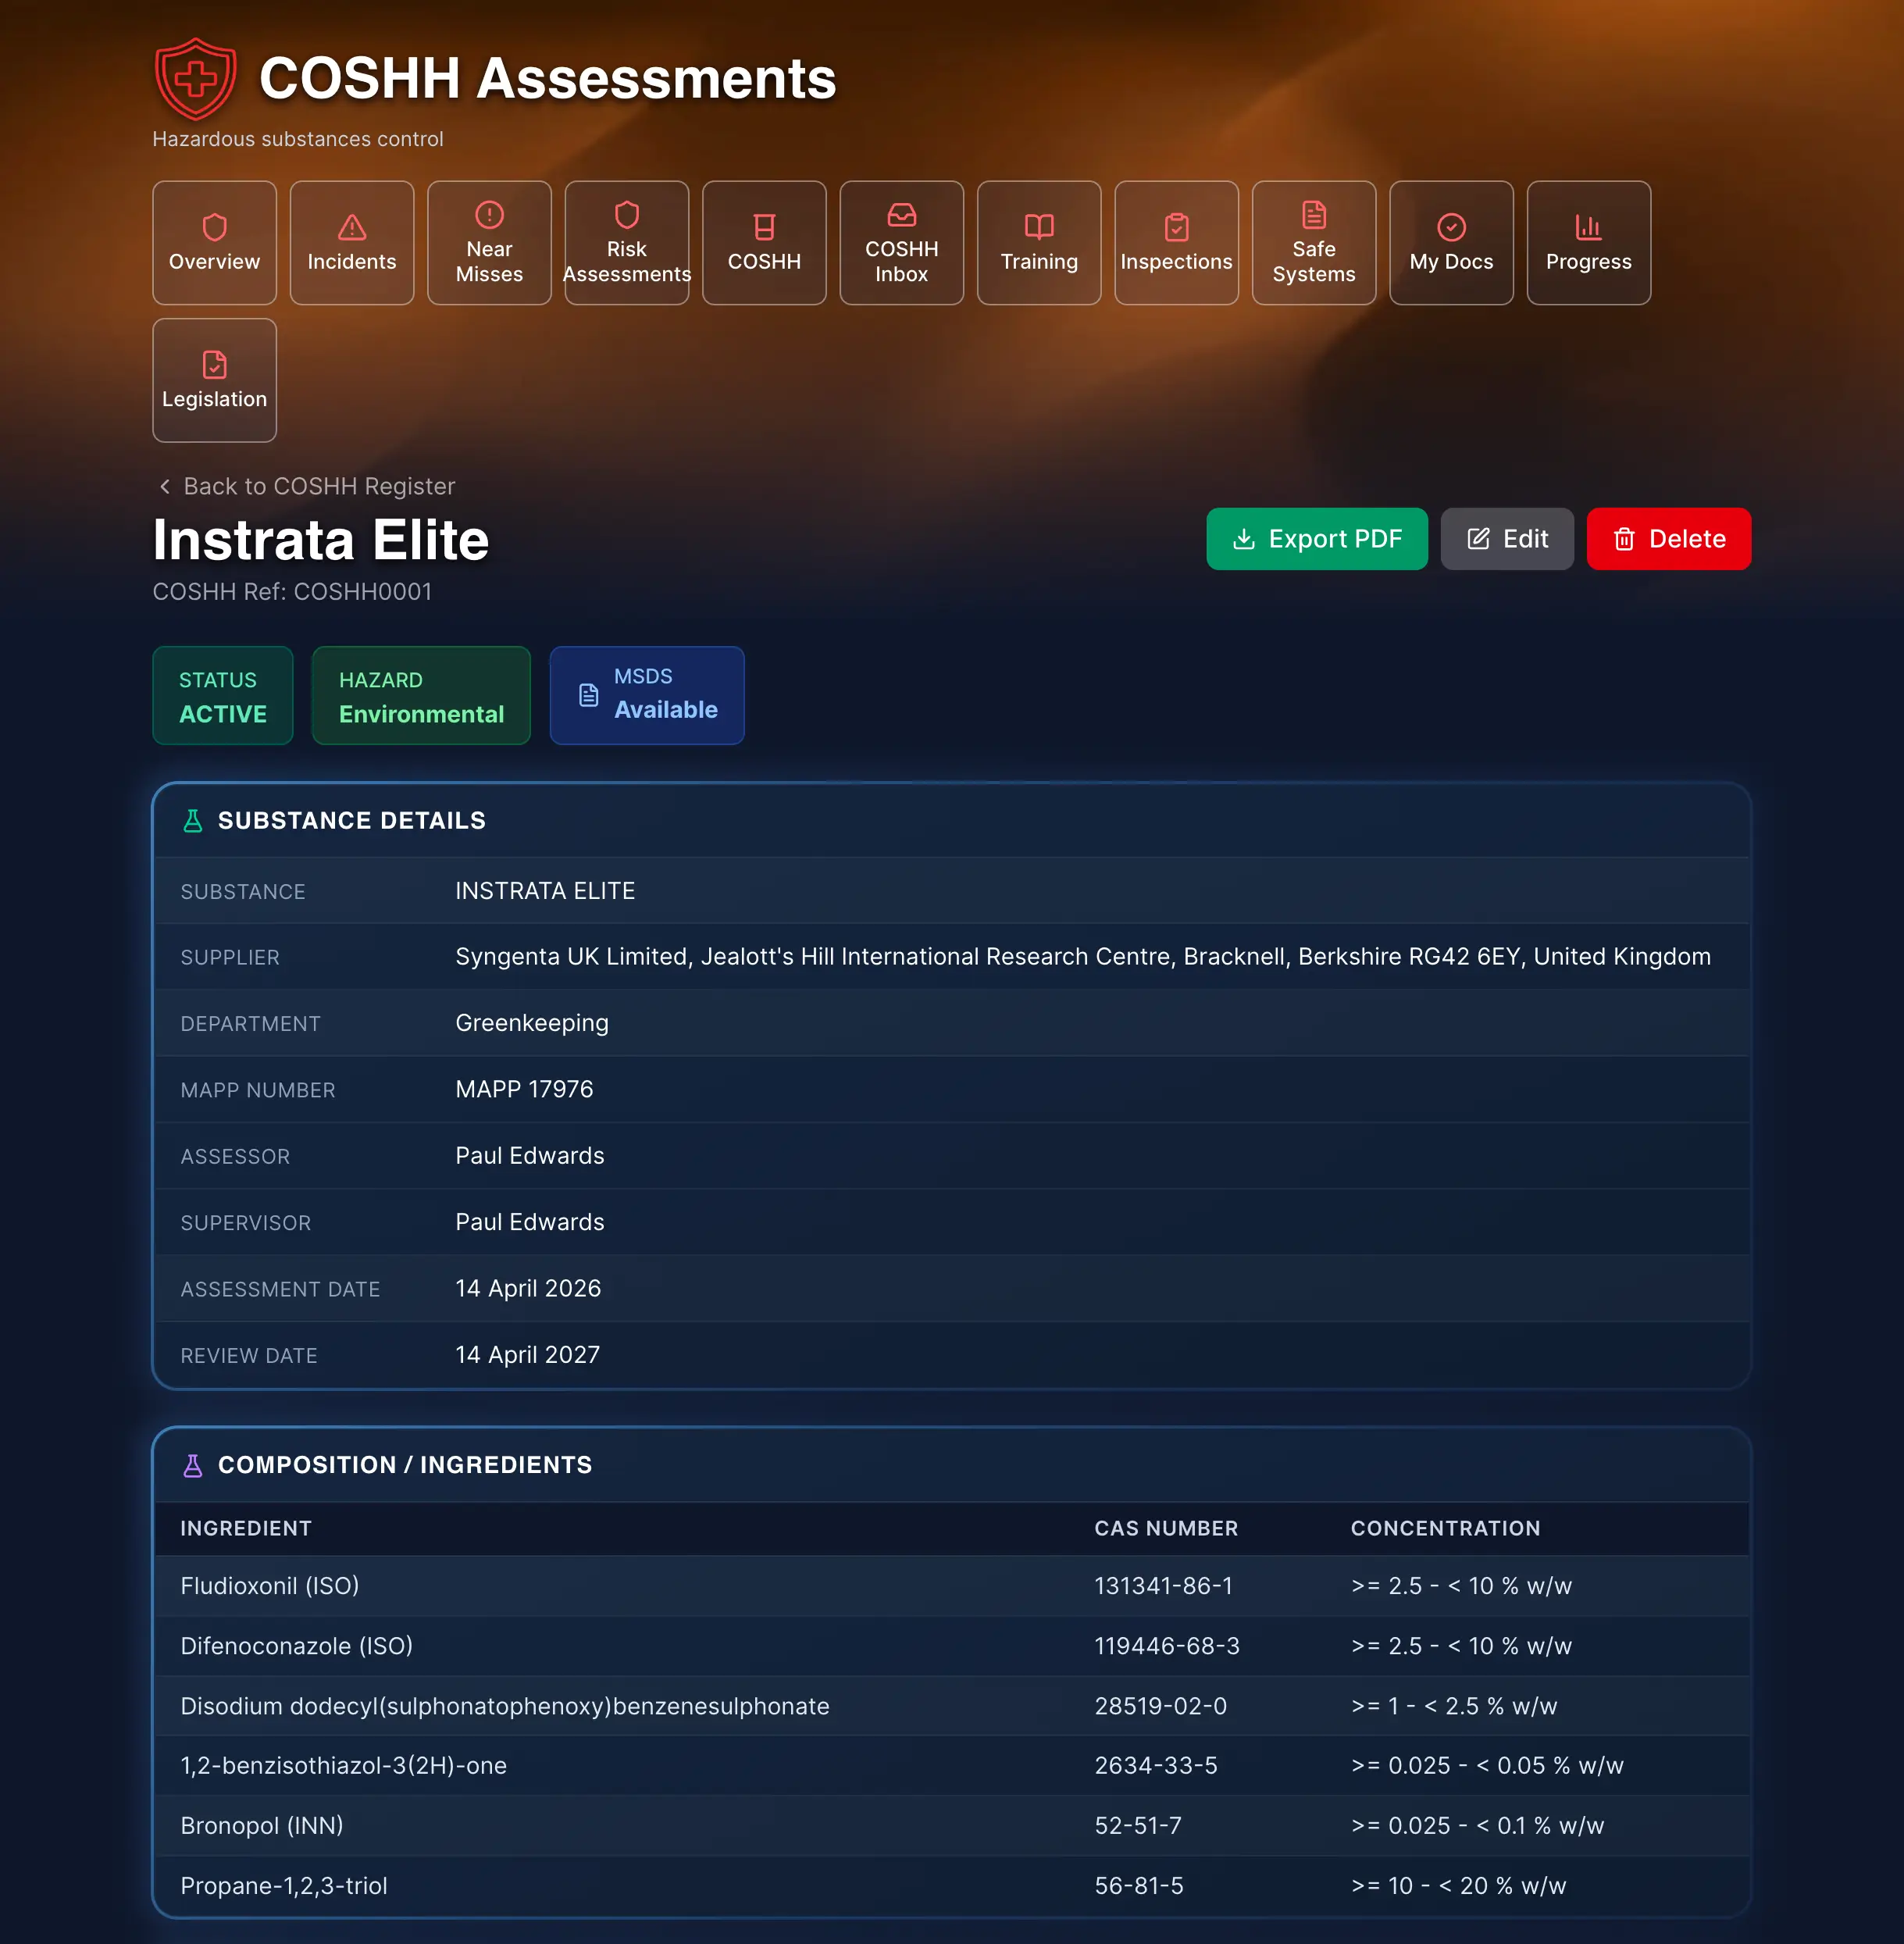Click the Substance Details heading
Viewport: 1904px width, 1944px height.
[x=352, y=821]
